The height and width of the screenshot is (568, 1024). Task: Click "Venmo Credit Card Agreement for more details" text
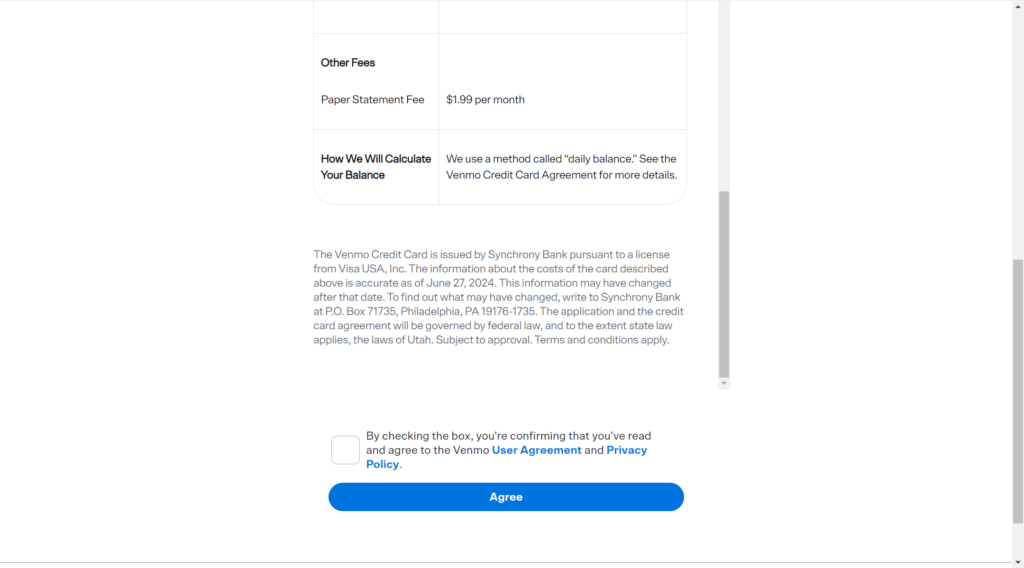[x=562, y=175]
